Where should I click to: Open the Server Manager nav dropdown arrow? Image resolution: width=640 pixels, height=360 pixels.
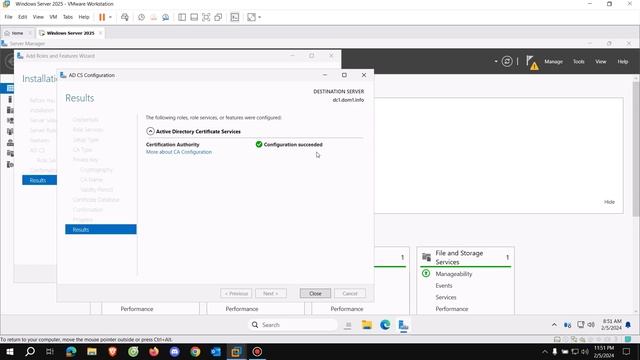496,62
